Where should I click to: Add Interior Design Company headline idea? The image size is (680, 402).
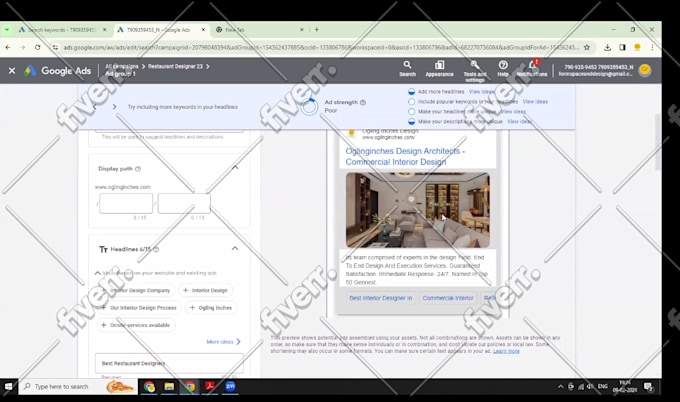(x=136, y=290)
